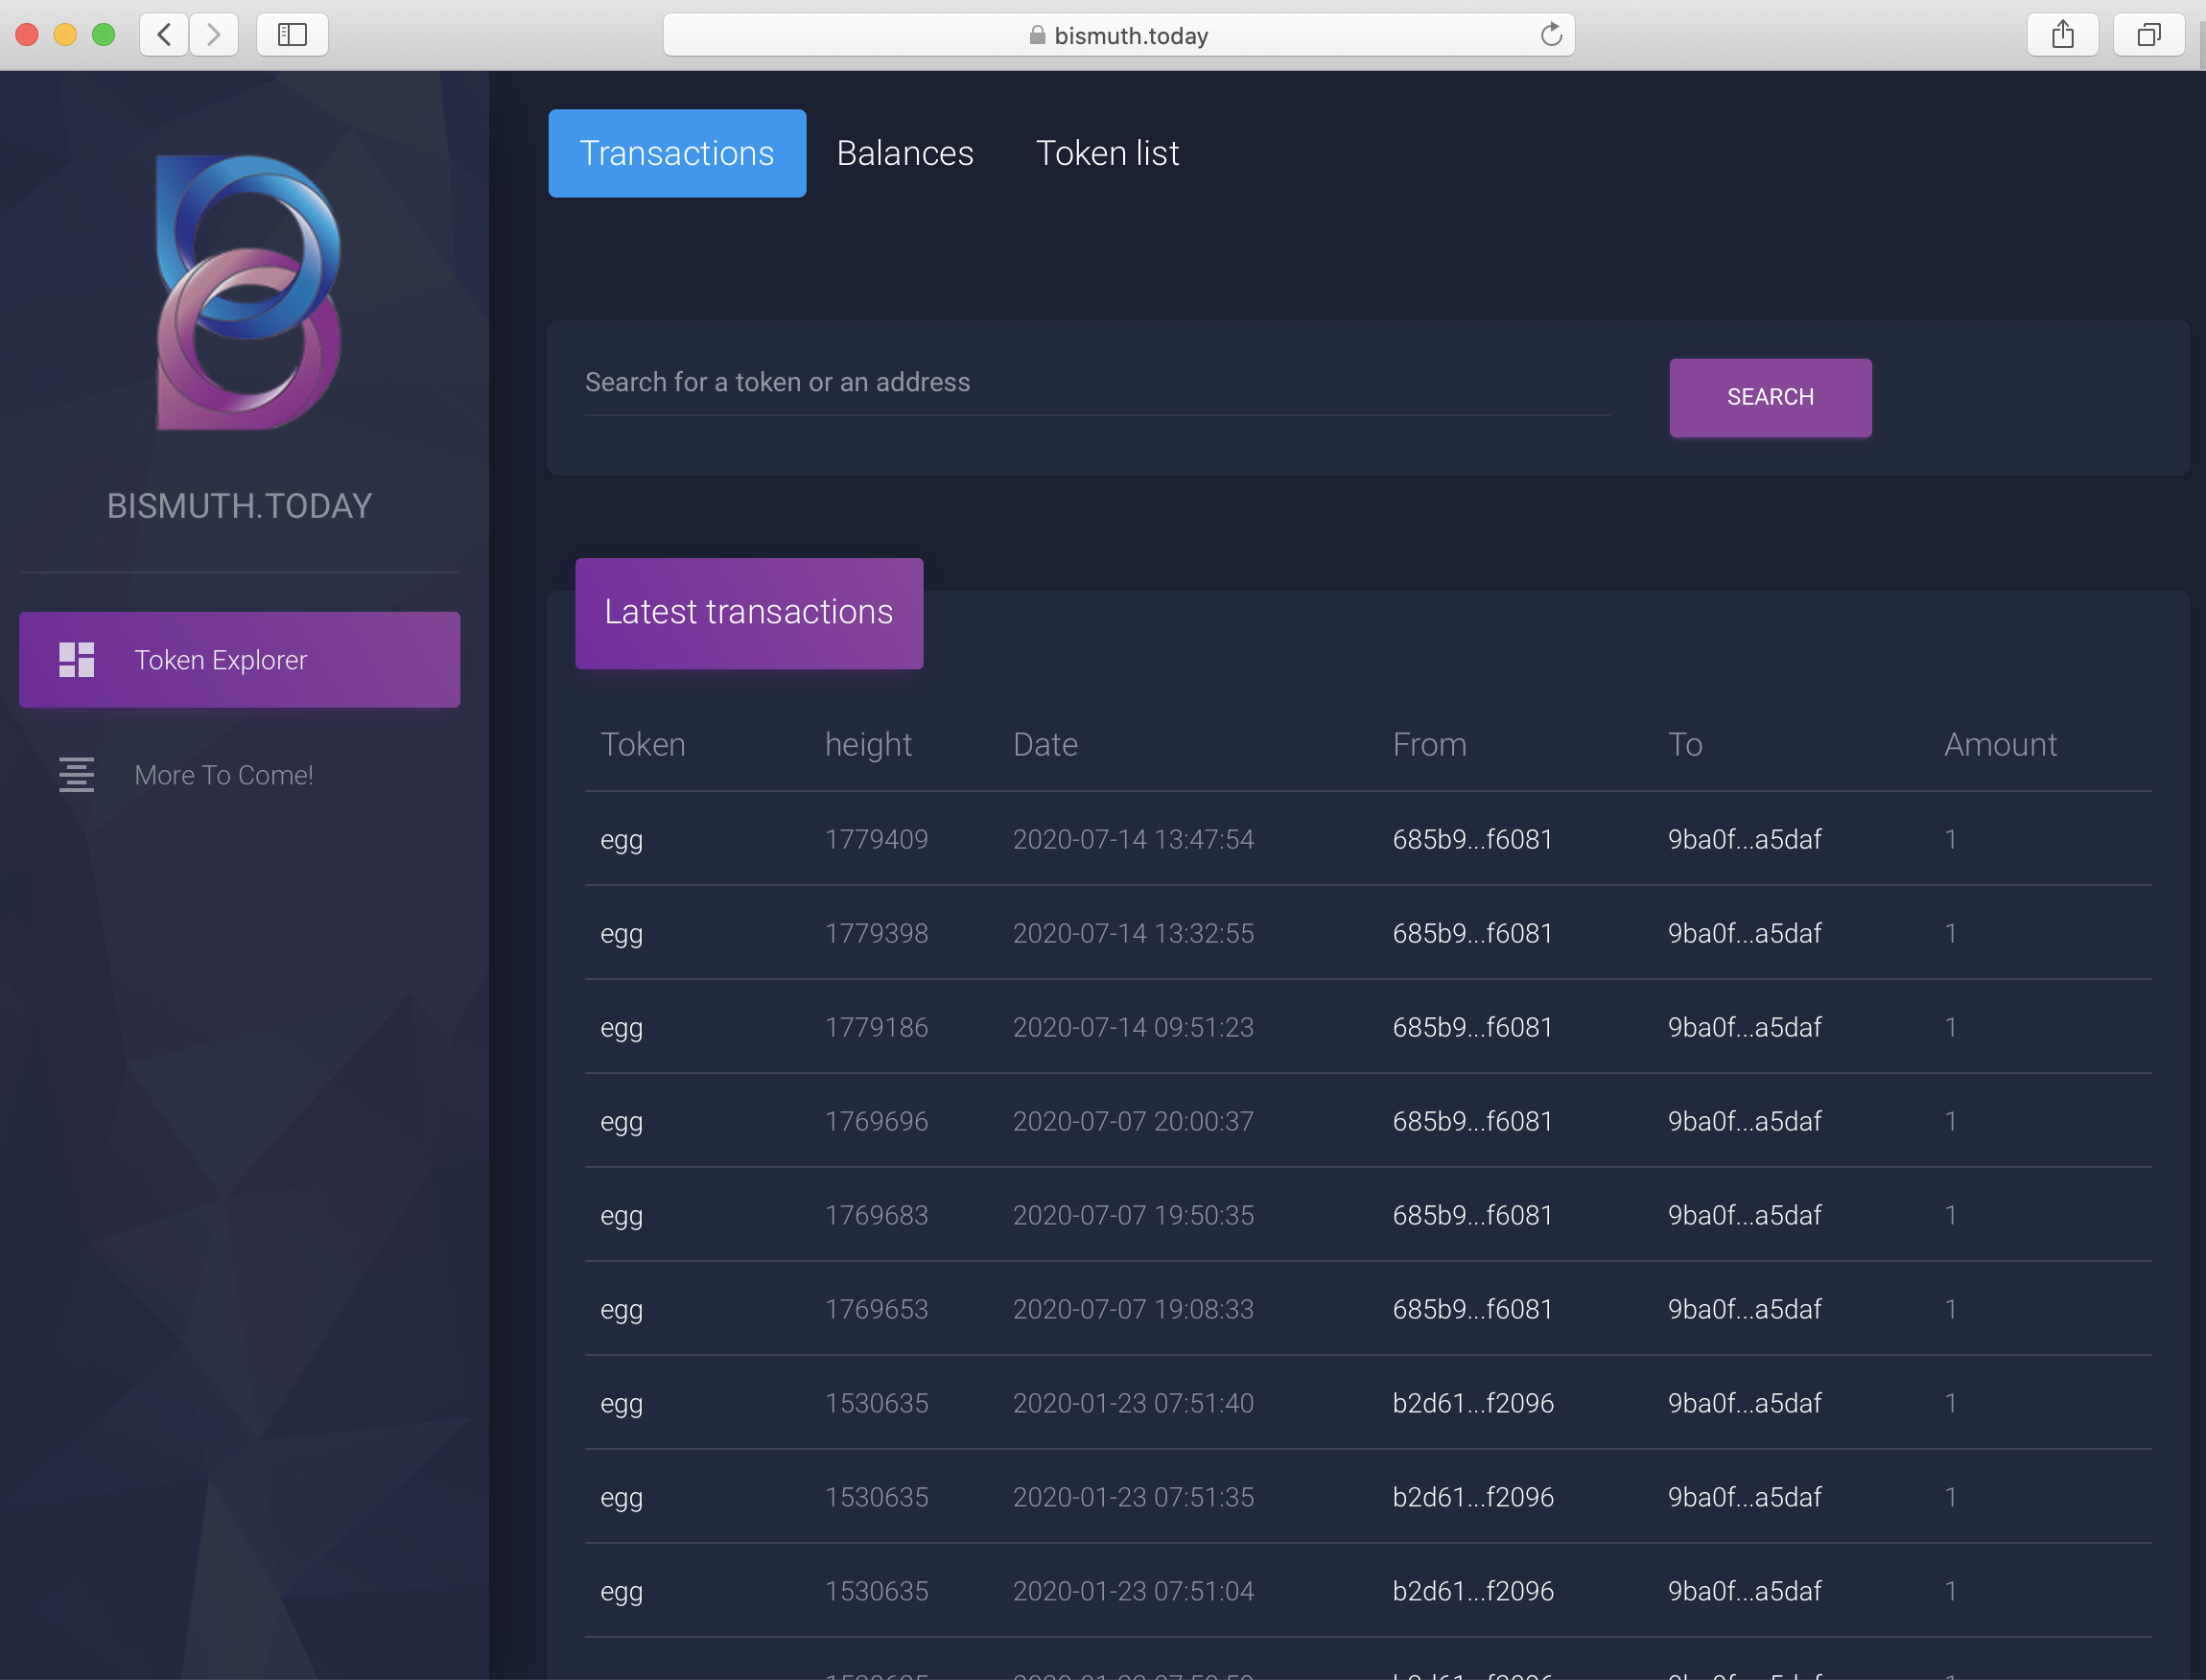The width and height of the screenshot is (2206, 1680).
Task: Click the Bismuth logo image
Action: tap(247, 292)
